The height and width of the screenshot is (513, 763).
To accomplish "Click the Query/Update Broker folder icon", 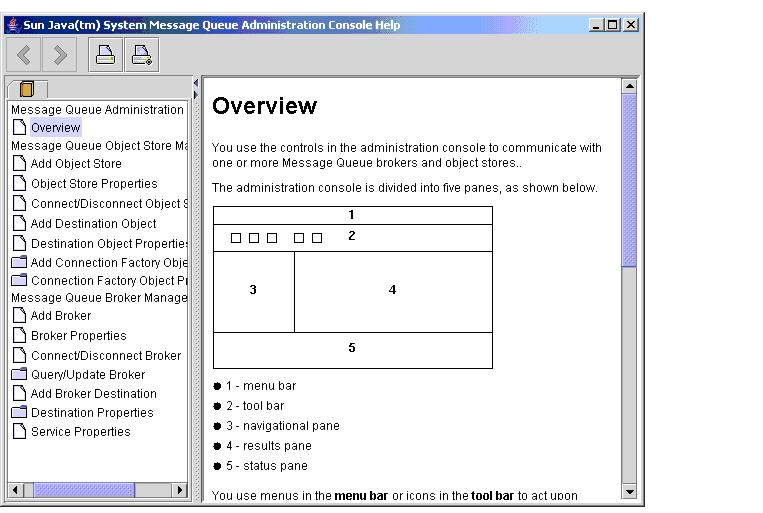I will 19,374.
